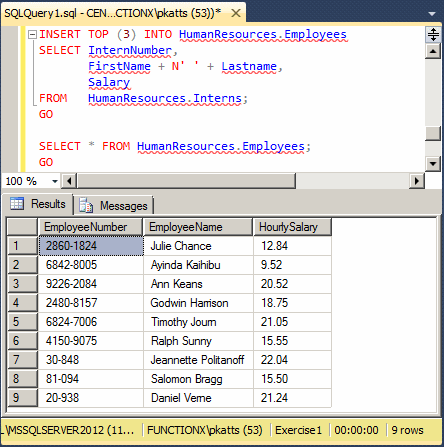Select the SQLQuery1.sql document tab
Image resolution: width=444 pixels, height=447 pixels.
[x=113, y=13]
